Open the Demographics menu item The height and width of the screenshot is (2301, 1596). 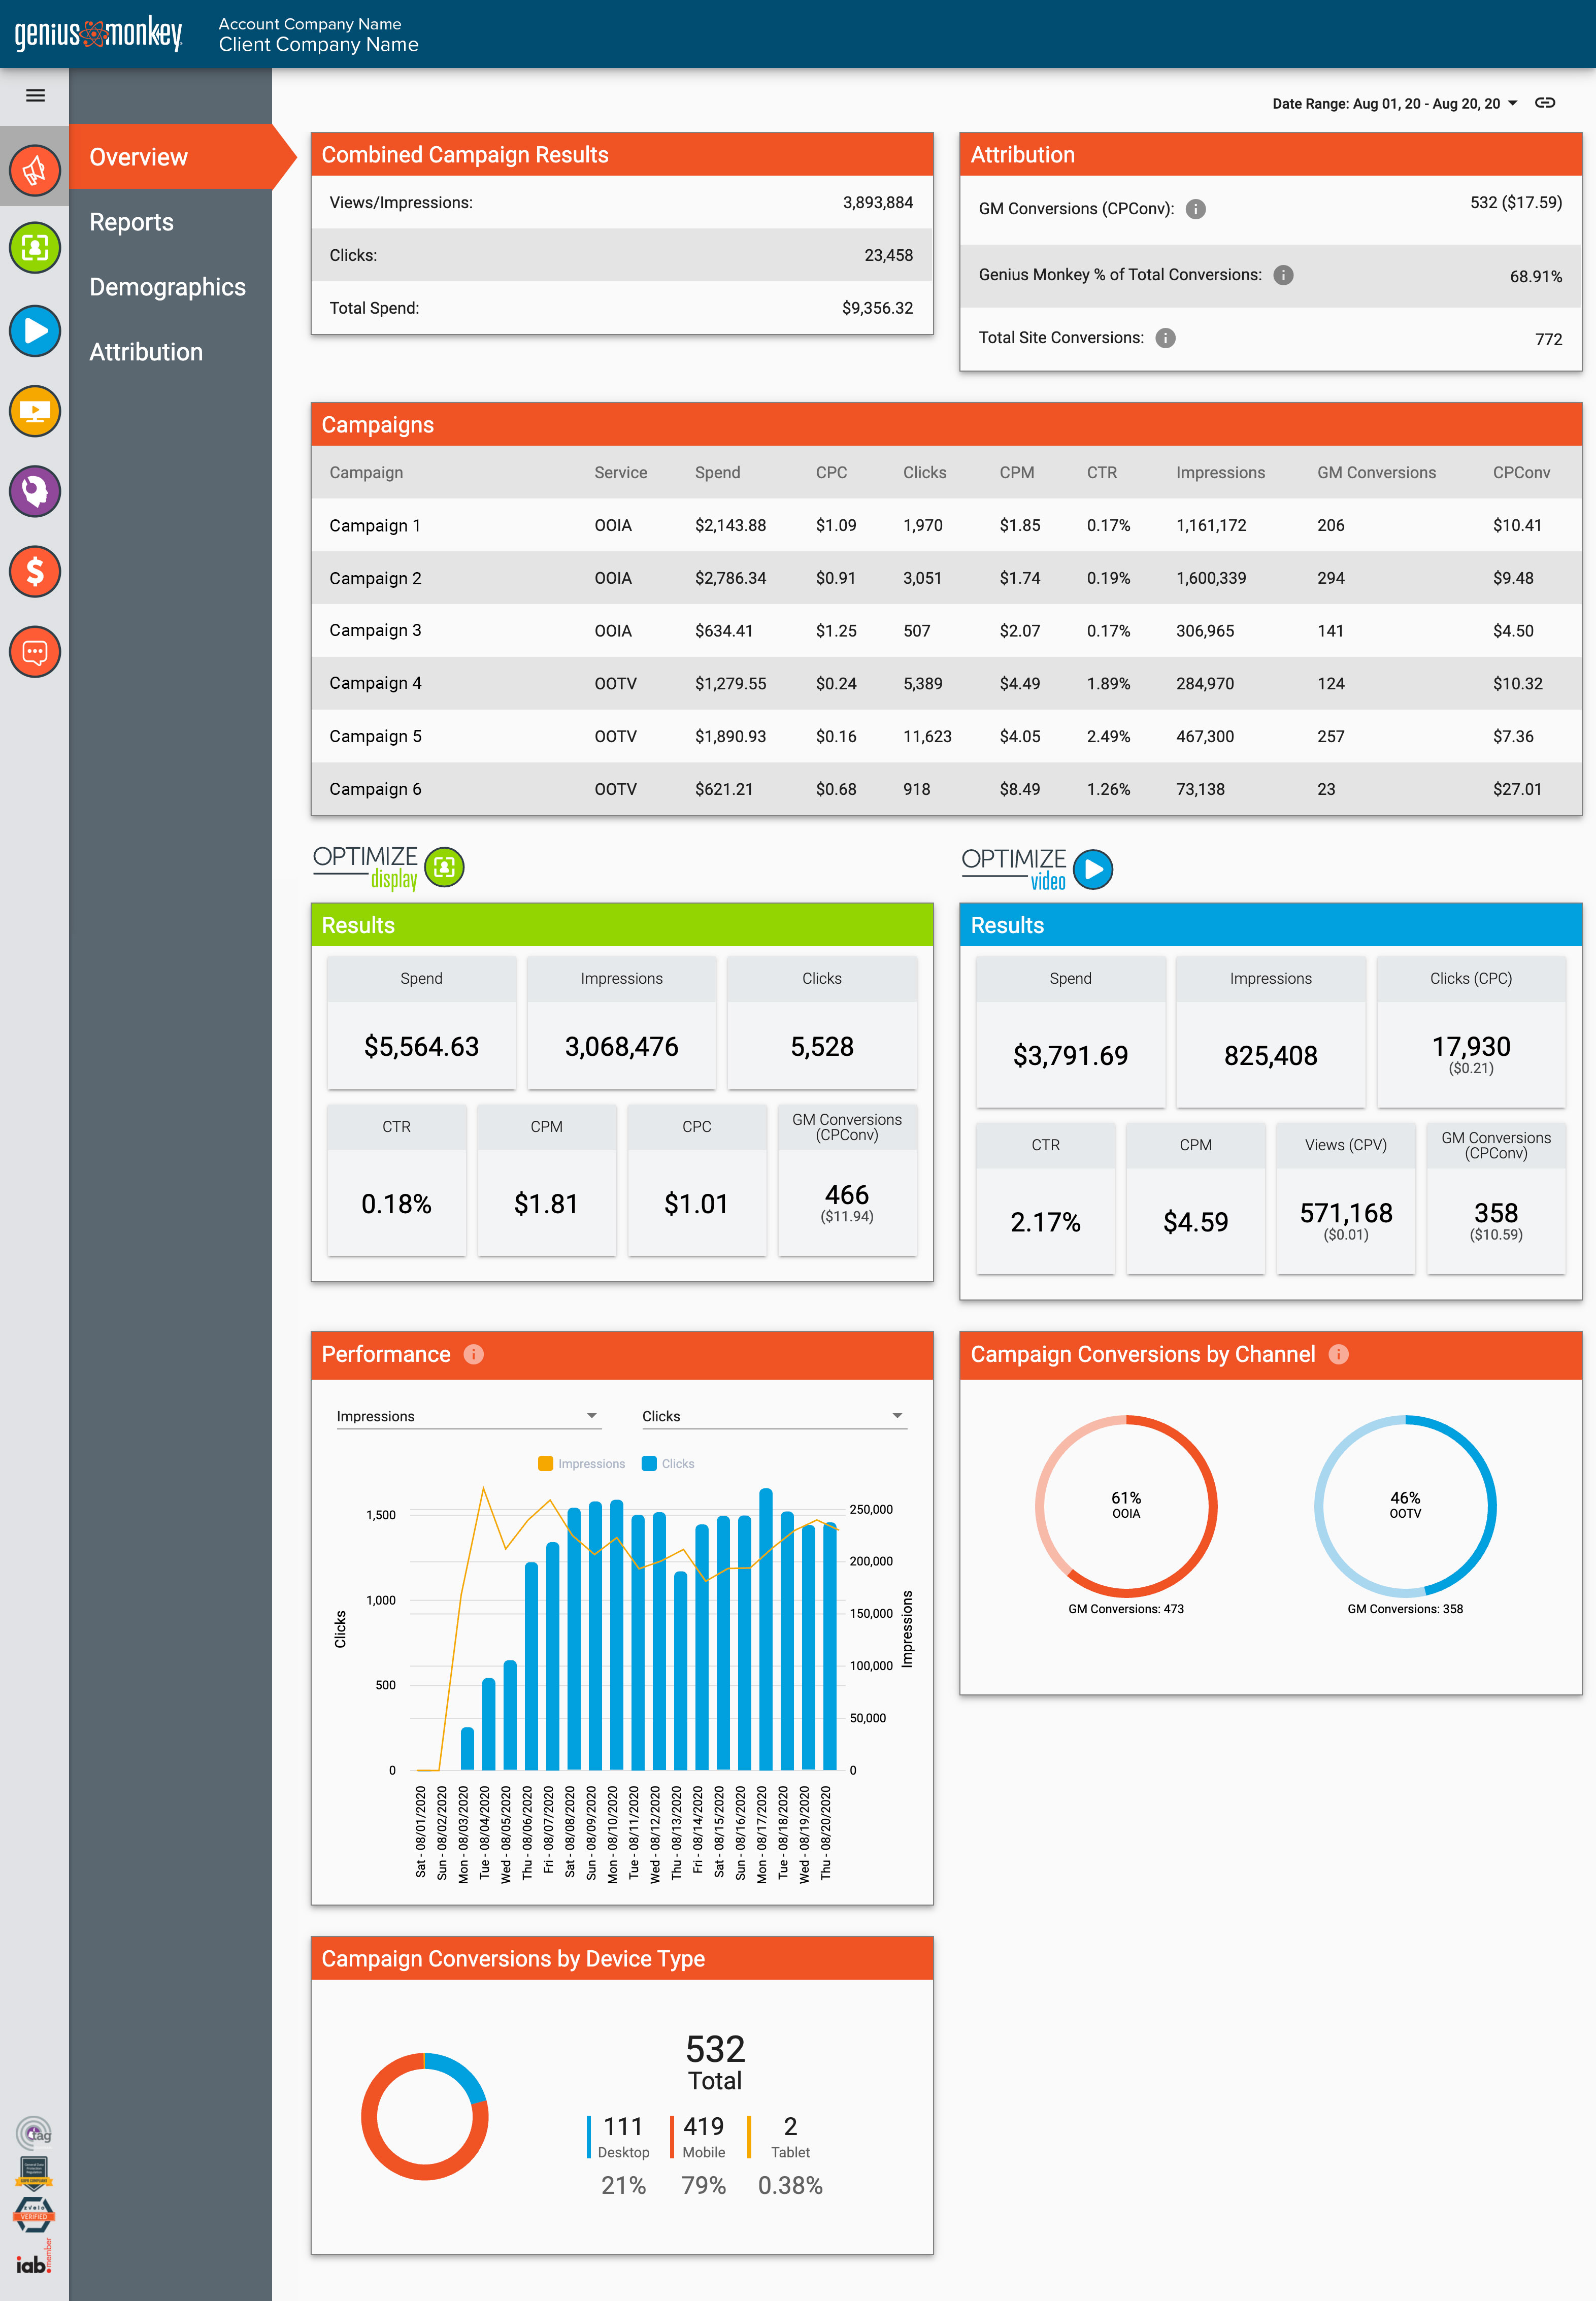tap(167, 287)
